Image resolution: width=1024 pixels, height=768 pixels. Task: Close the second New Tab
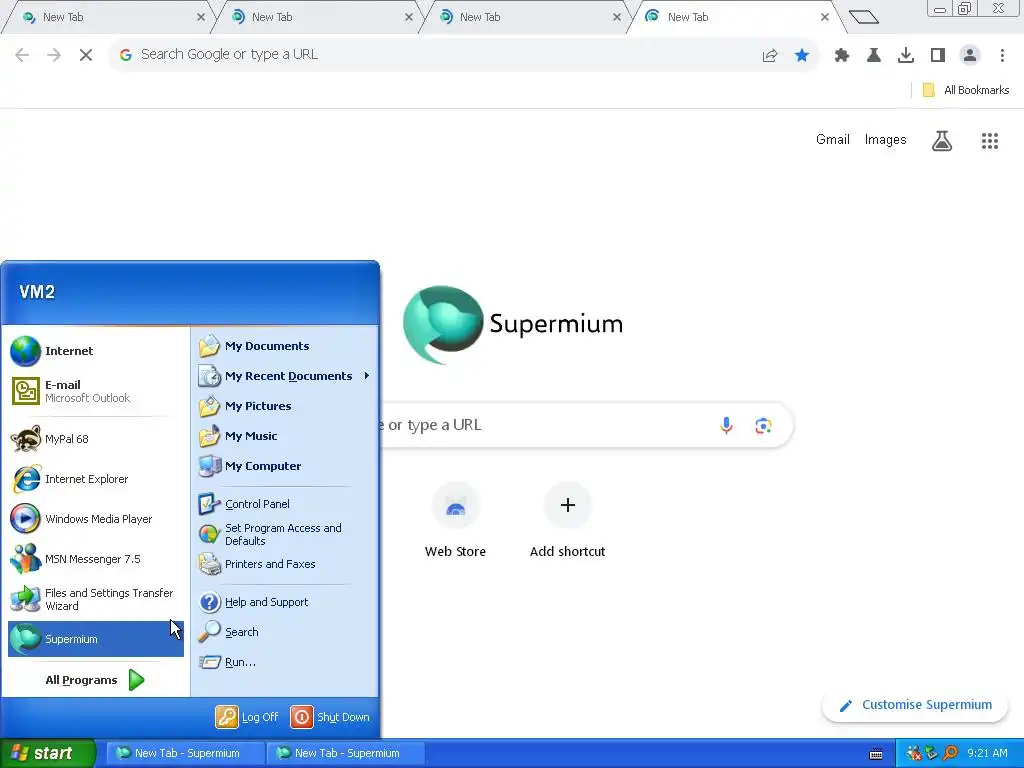click(409, 18)
